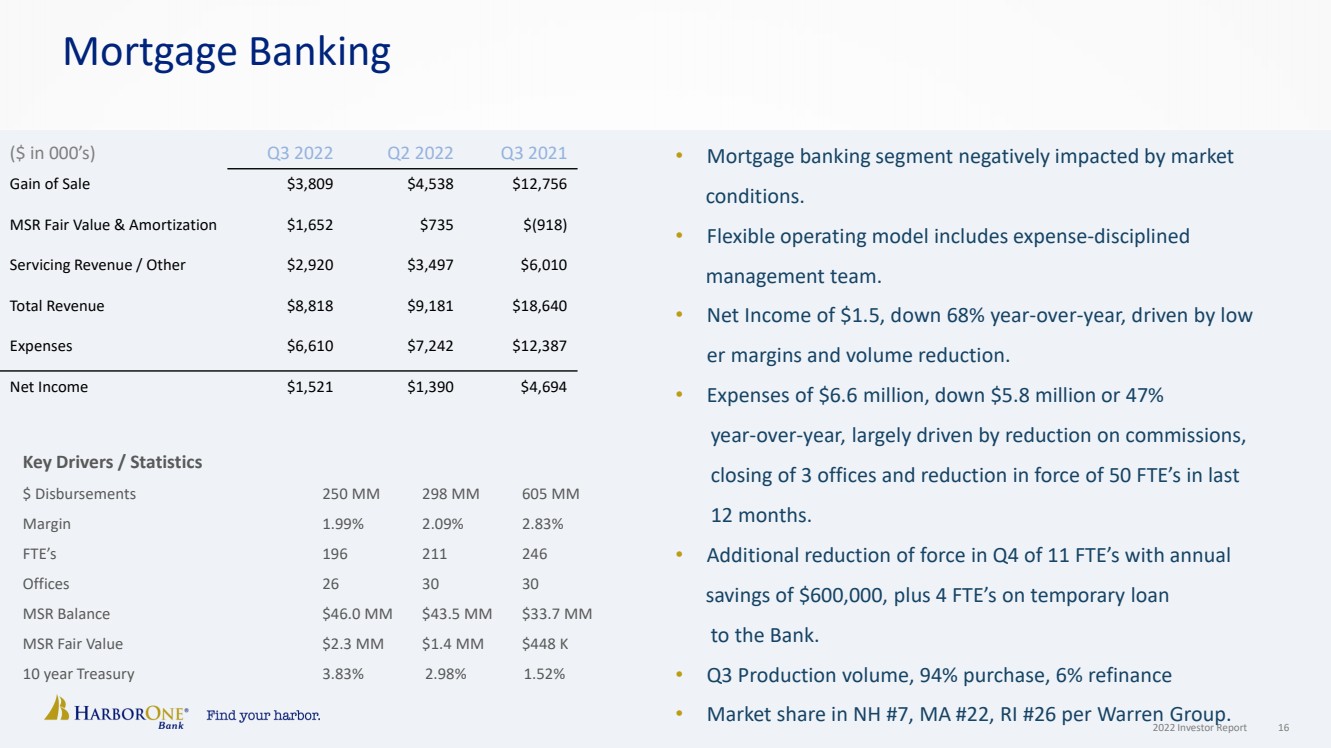Click the '605 MM' disbursements value
The width and height of the screenshot is (1331, 748).
pos(551,494)
